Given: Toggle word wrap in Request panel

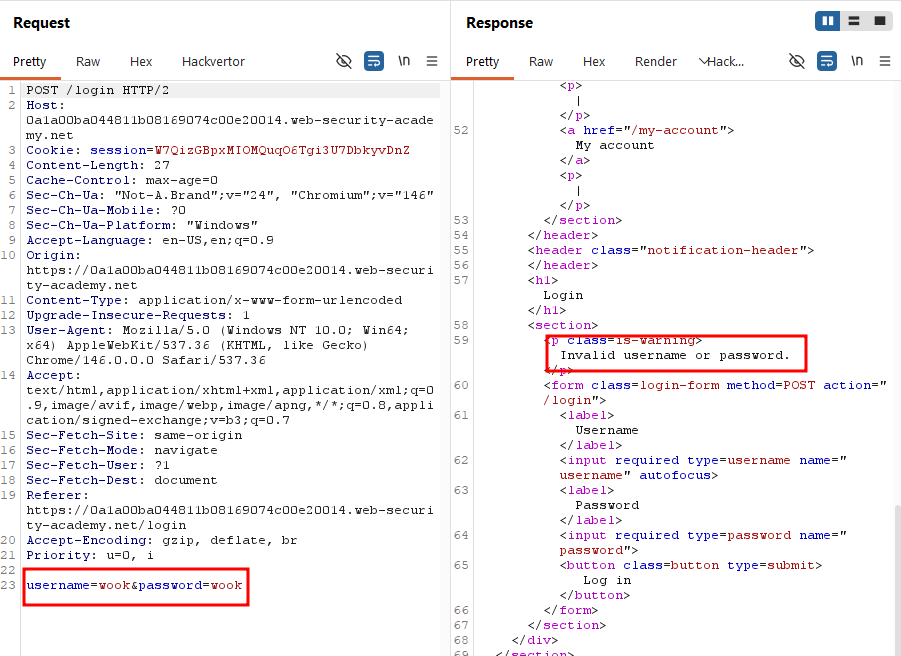Looking at the screenshot, I should pos(374,61).
